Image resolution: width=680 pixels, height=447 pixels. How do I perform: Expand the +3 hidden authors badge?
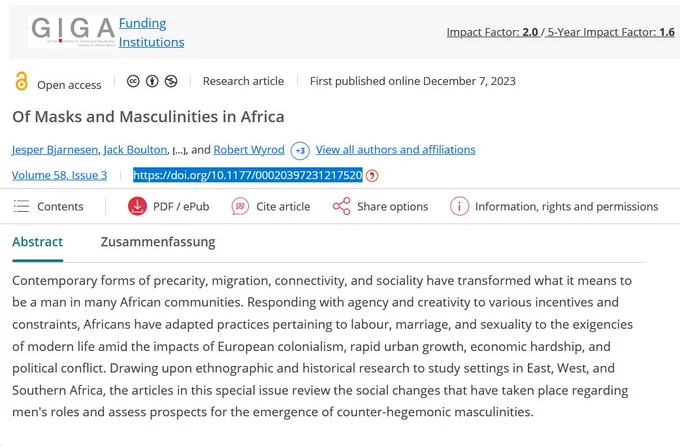[300, 151]
